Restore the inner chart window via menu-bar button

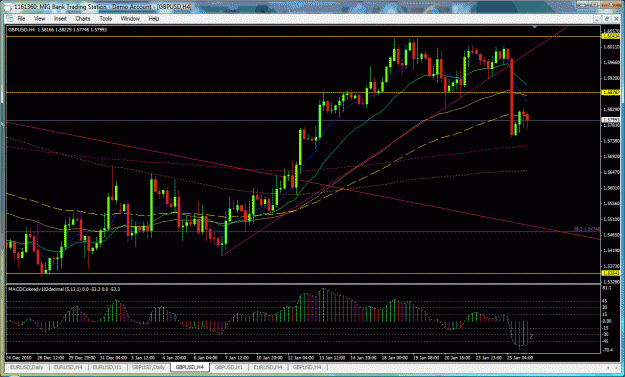pos(606,19)
